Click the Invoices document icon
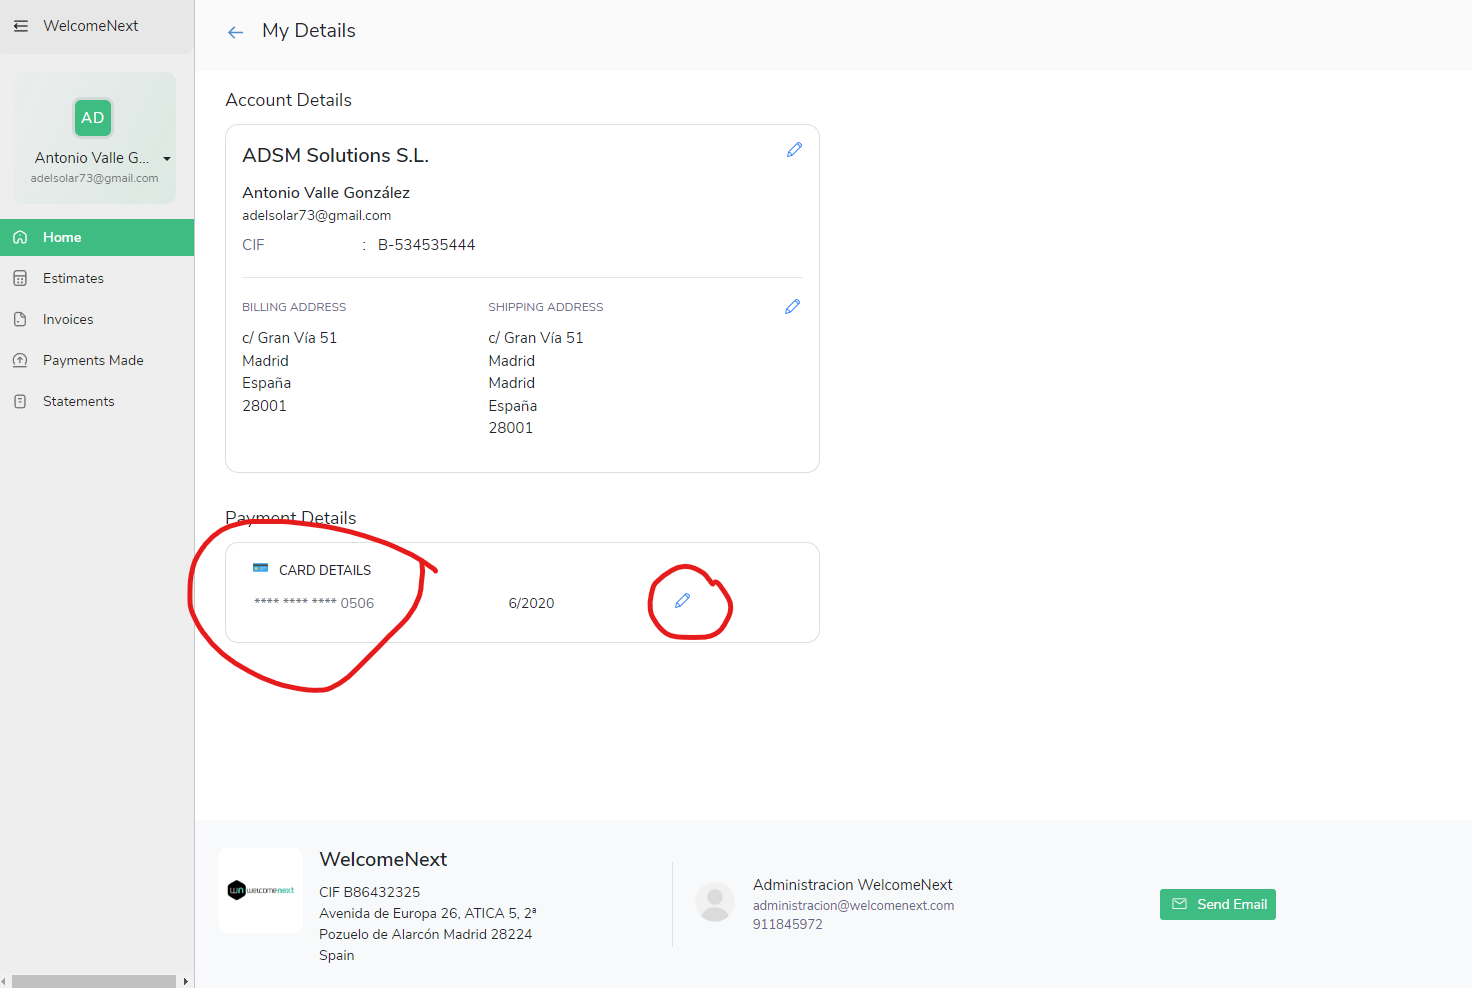The height and width of the screenshot is (988, 1472). tap(20, 319)
